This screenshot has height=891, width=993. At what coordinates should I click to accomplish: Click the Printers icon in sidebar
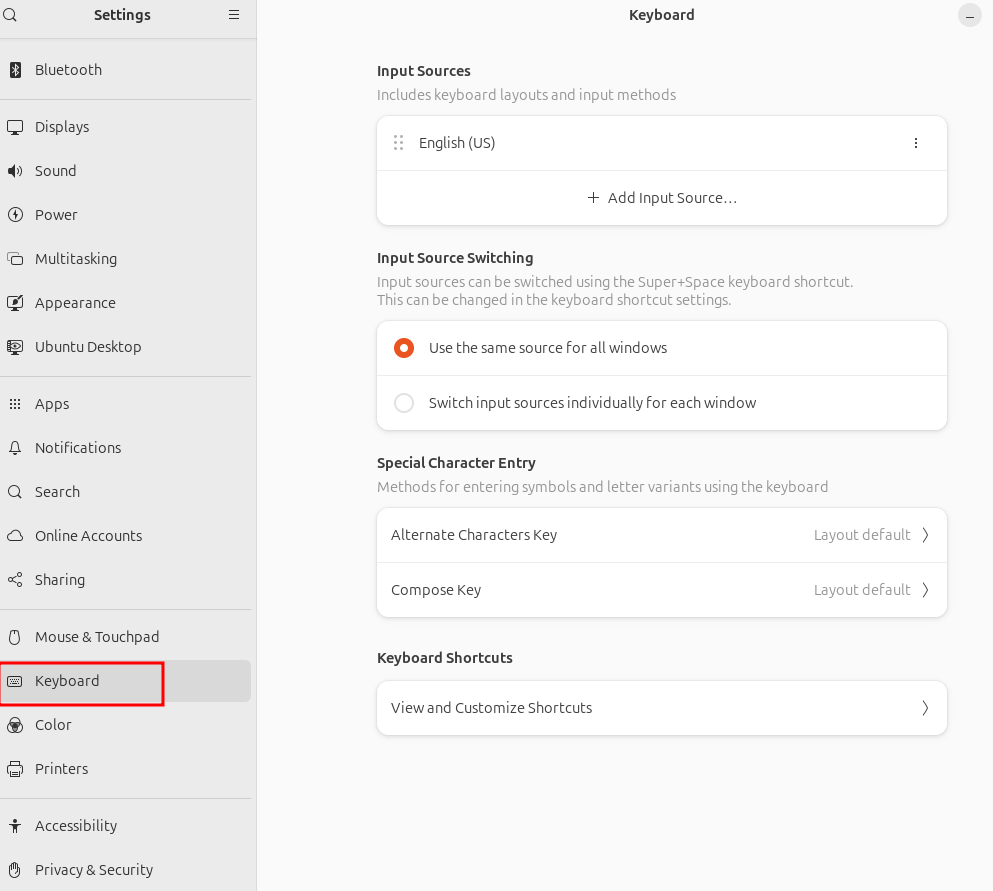(15, 769)
